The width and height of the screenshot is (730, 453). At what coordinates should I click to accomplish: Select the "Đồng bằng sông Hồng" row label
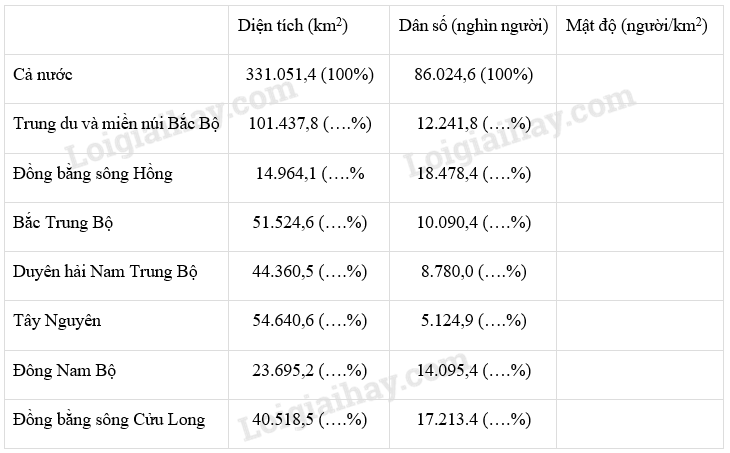[x=93, y=174]
